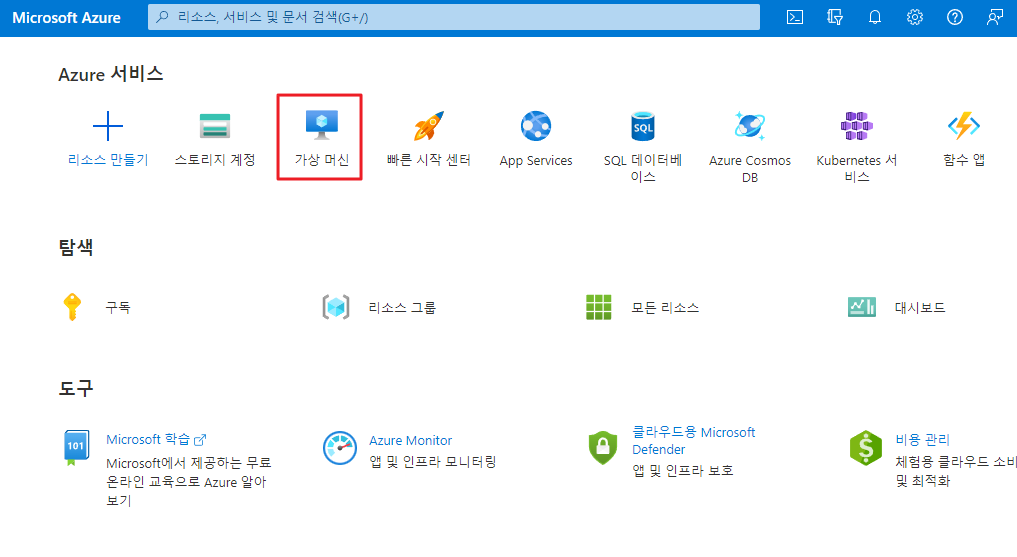Open the App Services globe icon
Screen dimensions: 1017x557
536,126
